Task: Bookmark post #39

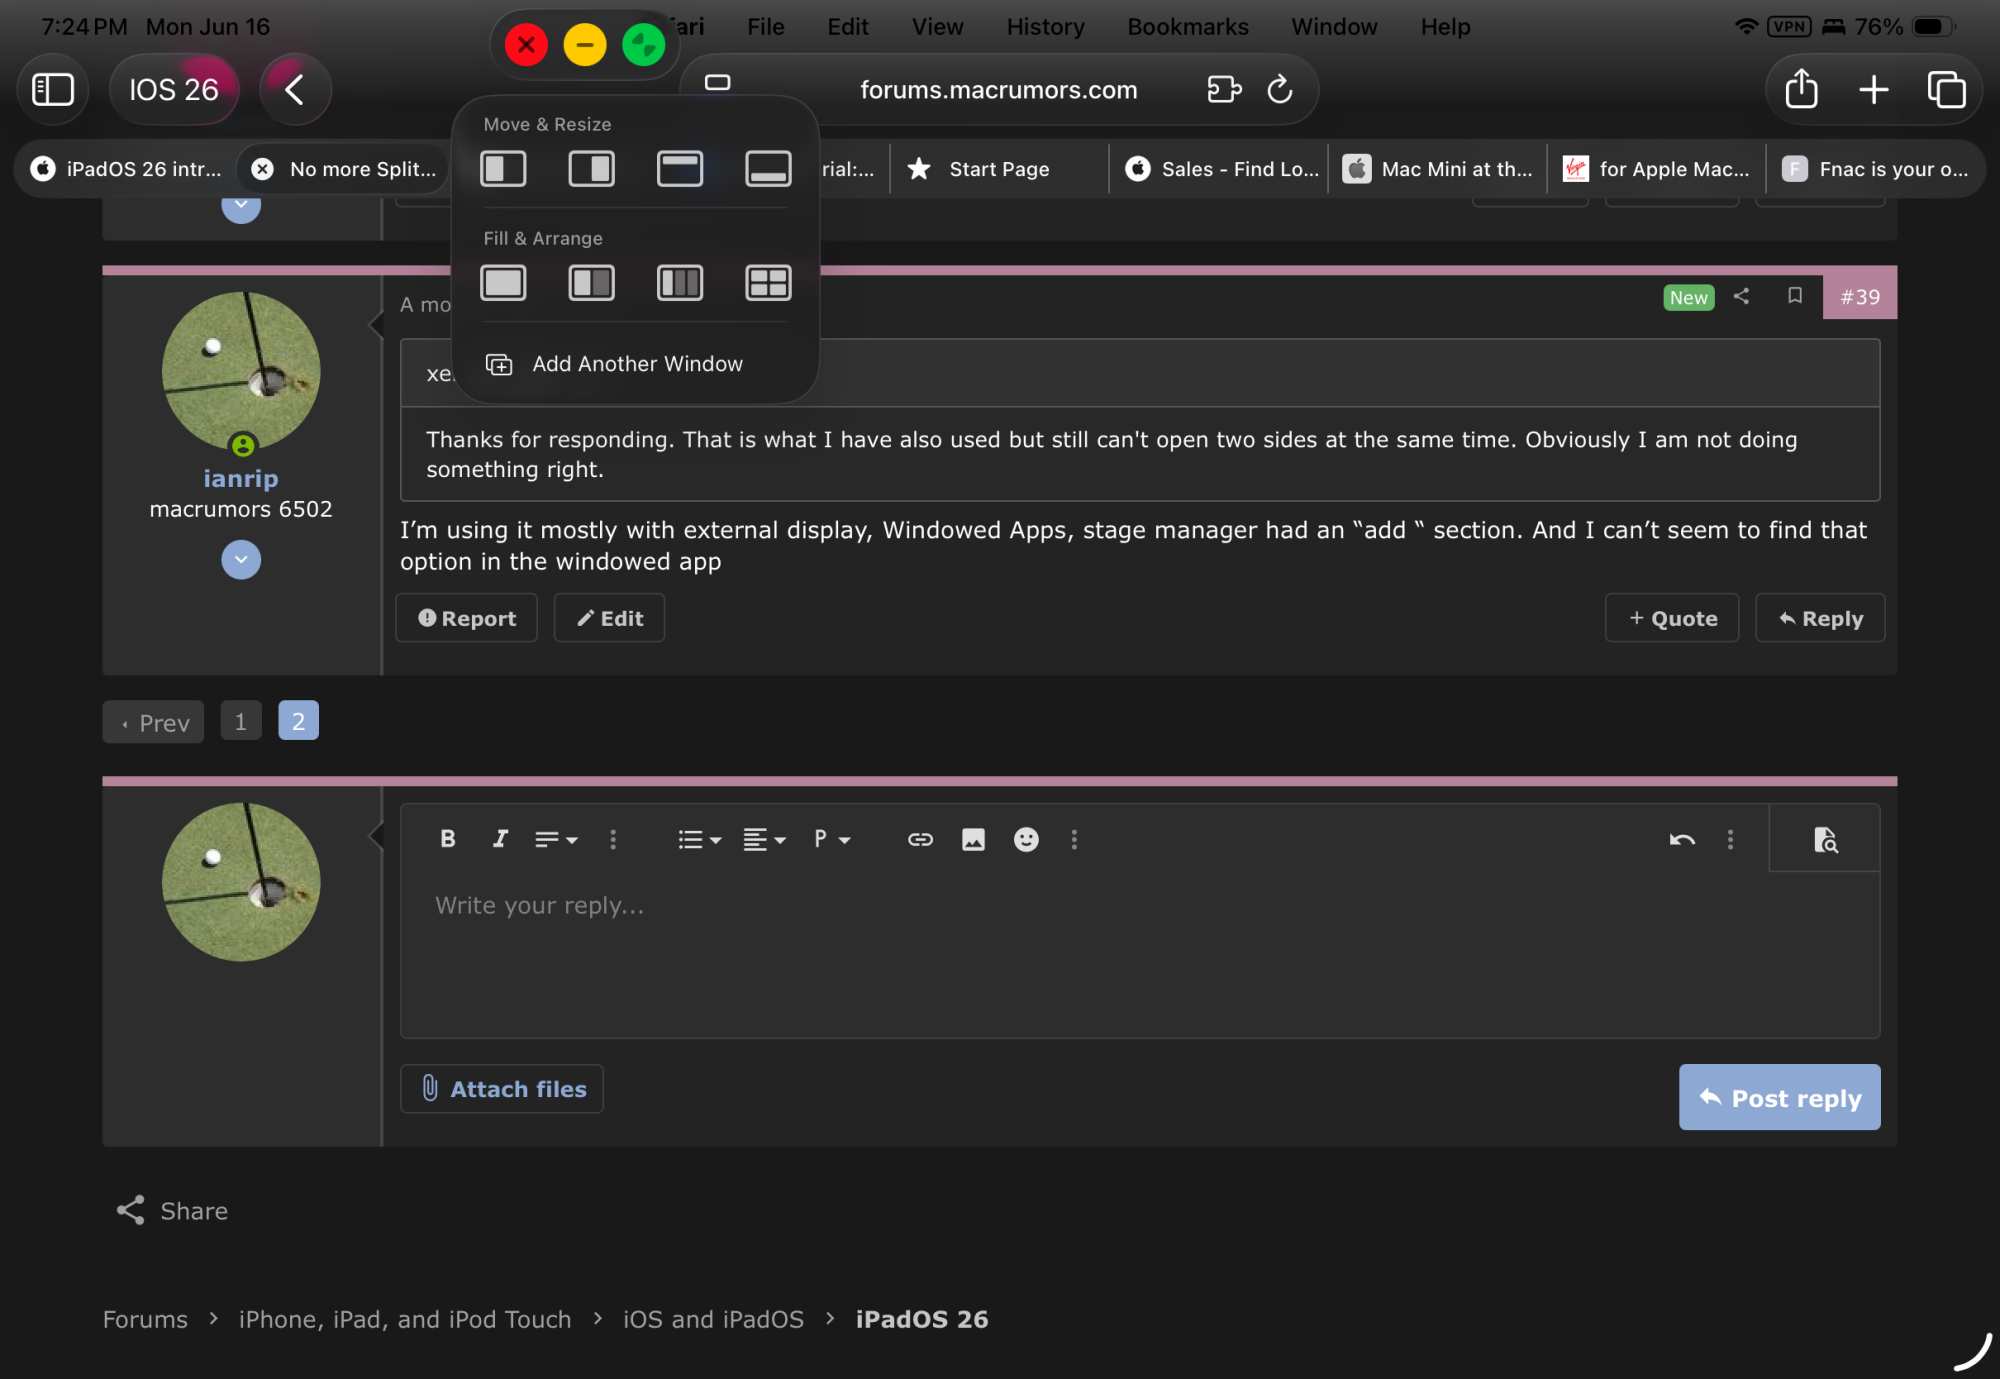Action: tap(1795, 296)
